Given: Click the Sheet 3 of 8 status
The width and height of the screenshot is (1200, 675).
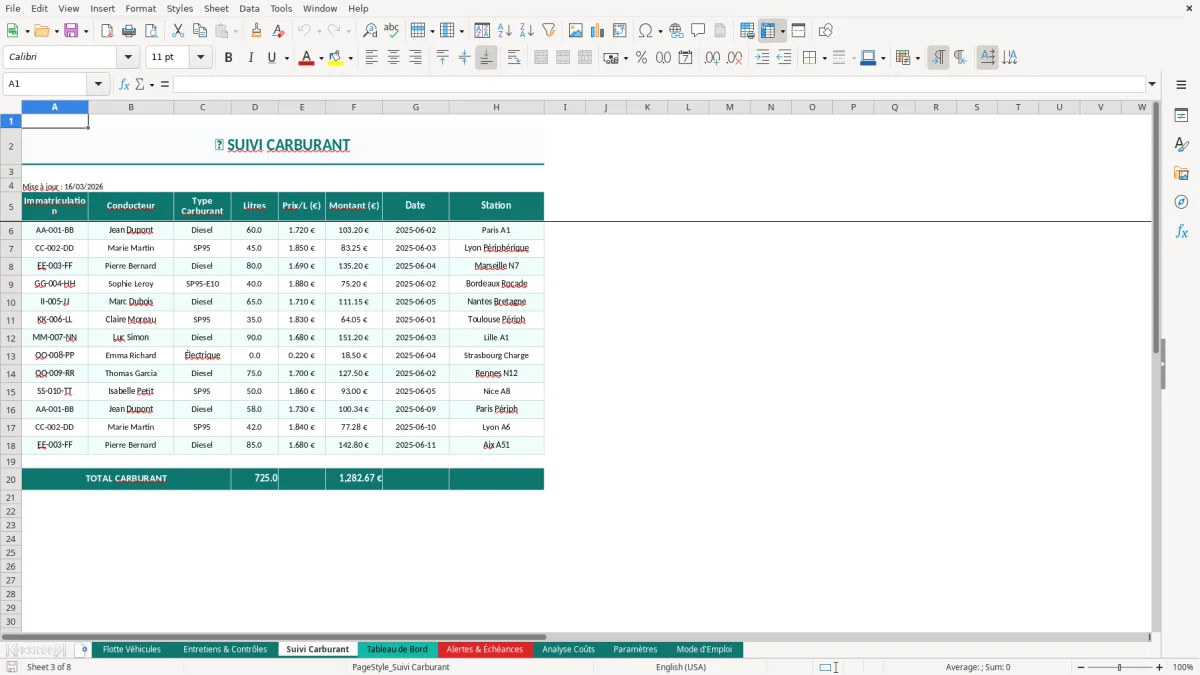Looking at the screenshot, I should [49, 667].
